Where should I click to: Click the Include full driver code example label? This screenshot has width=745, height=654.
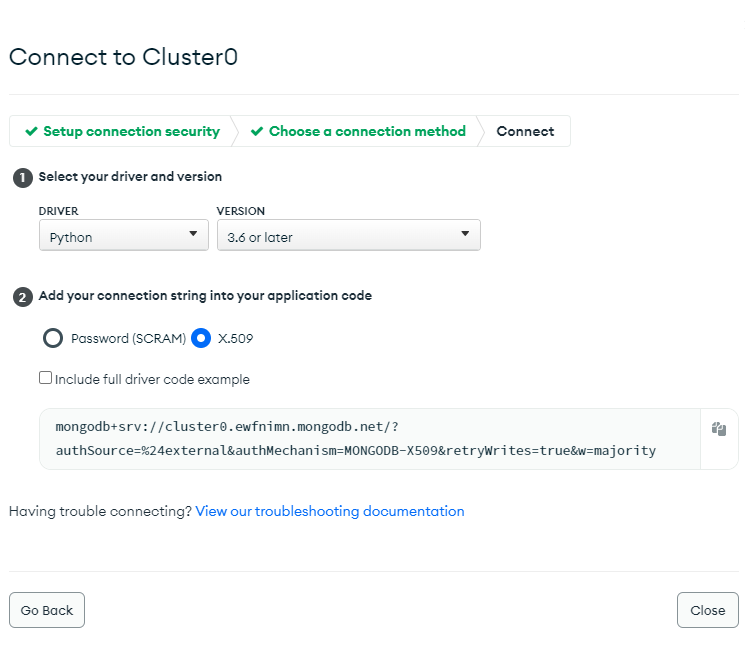coord(152,380)
